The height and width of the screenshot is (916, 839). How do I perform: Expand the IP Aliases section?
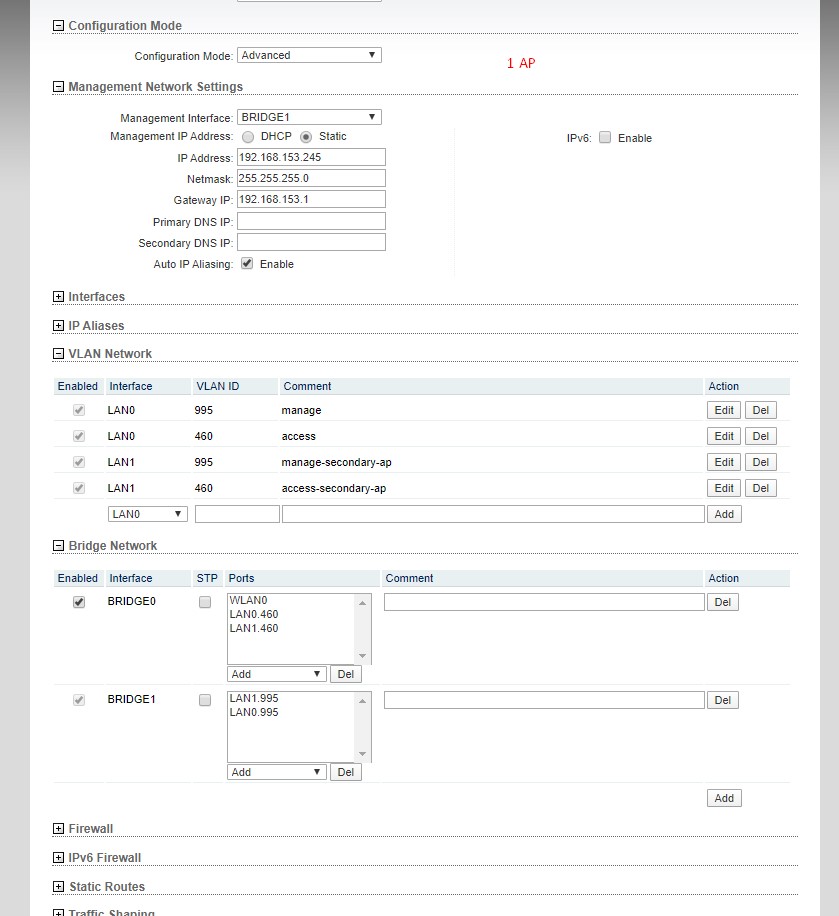[x=58, y=326]
